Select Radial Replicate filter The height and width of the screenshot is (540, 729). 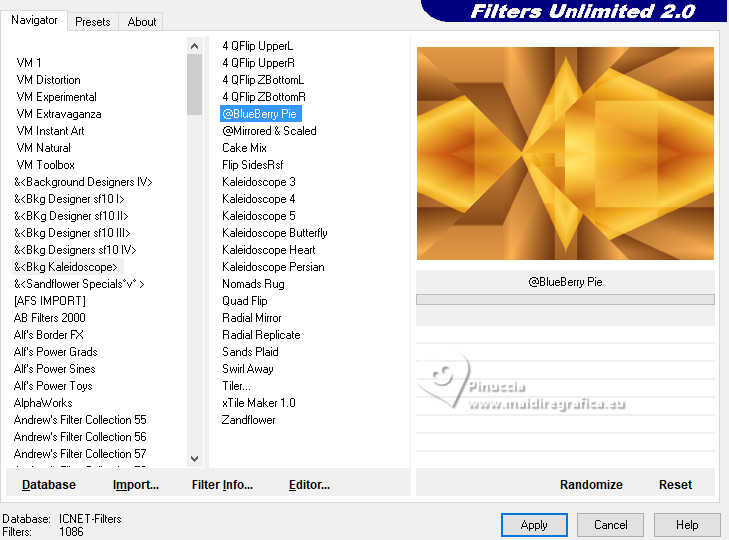261,335
